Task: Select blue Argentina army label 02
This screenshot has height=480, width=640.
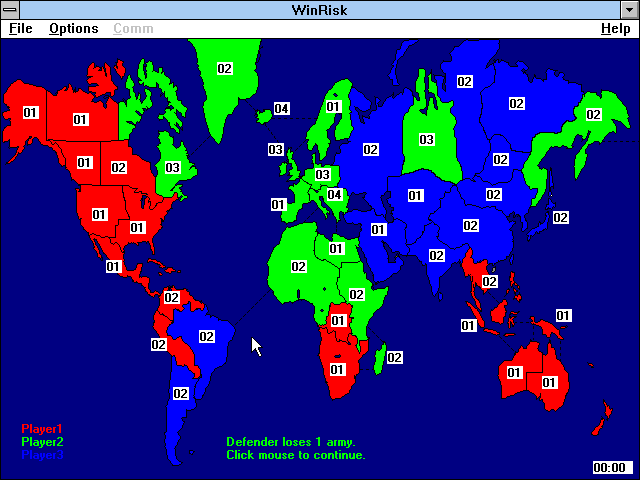Action: (x=181, y=393)
